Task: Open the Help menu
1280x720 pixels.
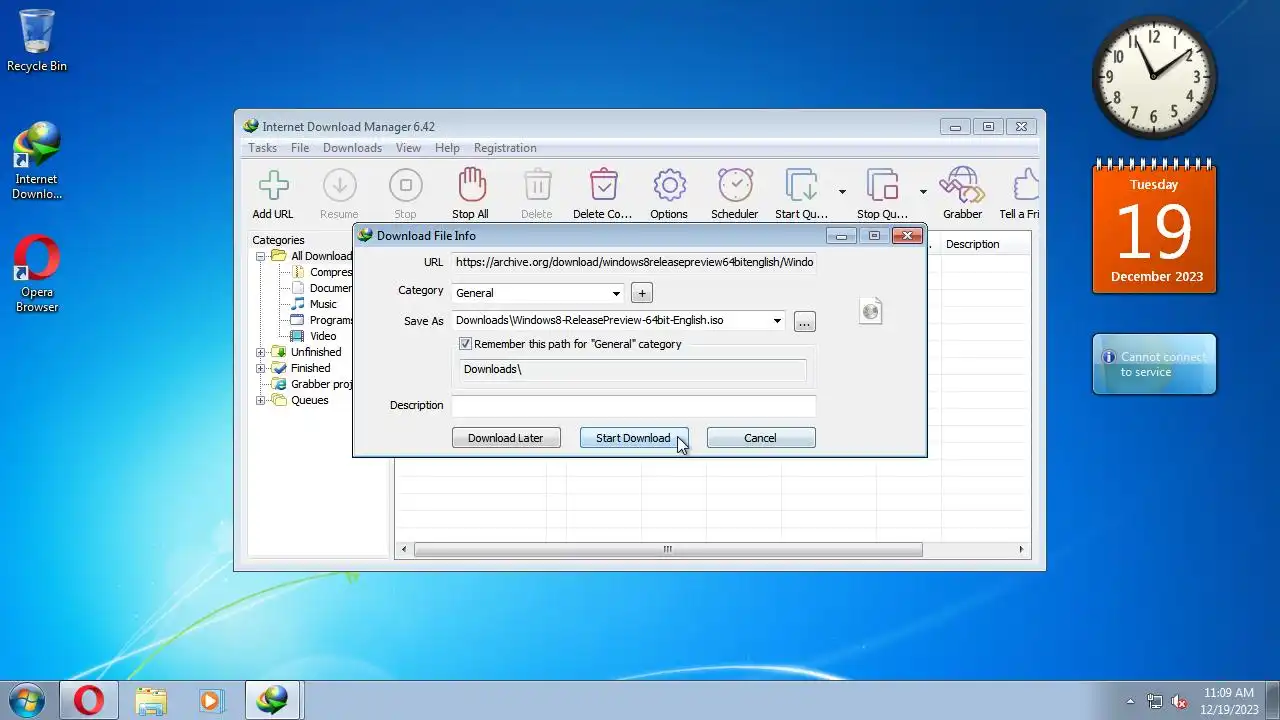Action: click(x=447, y=148)
